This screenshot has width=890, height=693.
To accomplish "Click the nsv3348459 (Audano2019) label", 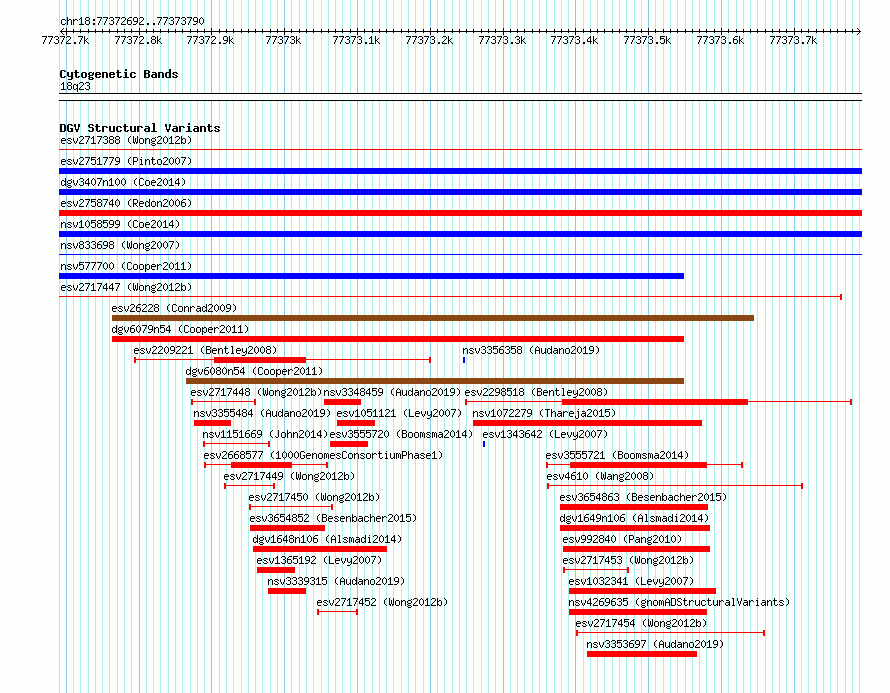I will (x=392, y=392).
